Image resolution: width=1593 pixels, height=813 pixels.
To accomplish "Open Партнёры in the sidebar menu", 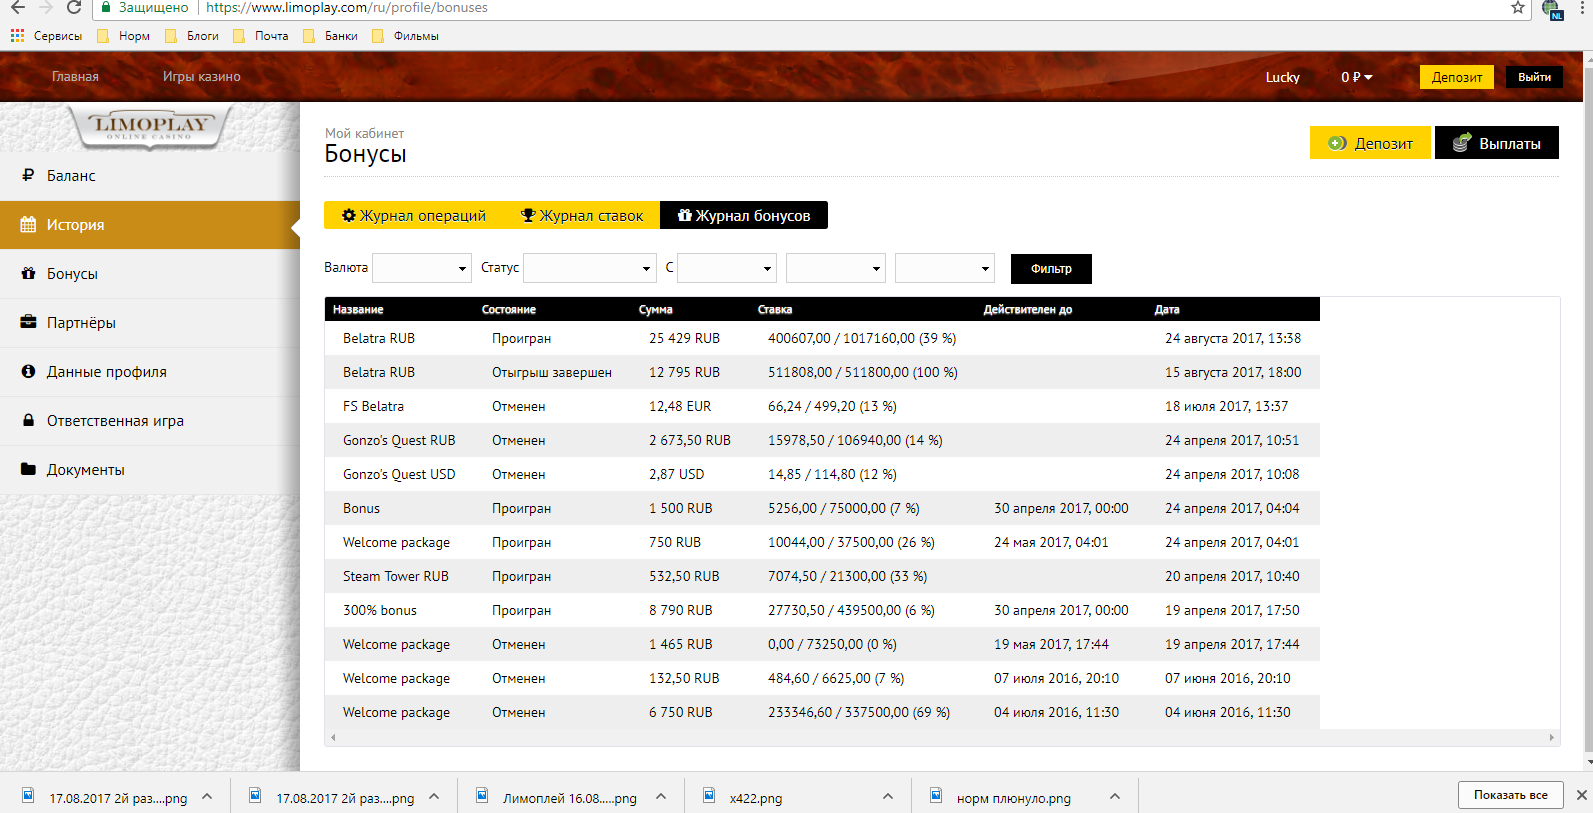I will [x=150, y=322].
